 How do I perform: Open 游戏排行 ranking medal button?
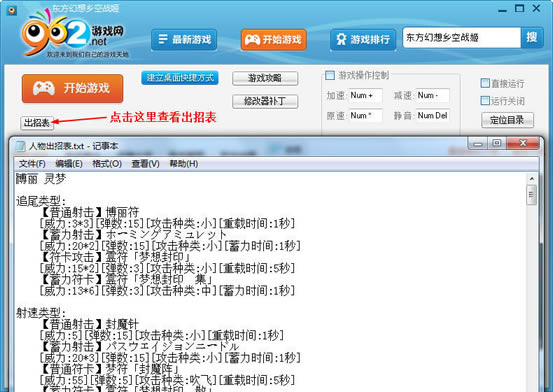click(363, 39)
